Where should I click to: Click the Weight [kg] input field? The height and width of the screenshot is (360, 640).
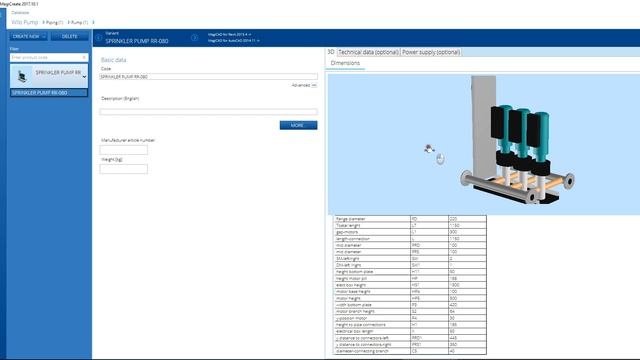coord(124,169)
